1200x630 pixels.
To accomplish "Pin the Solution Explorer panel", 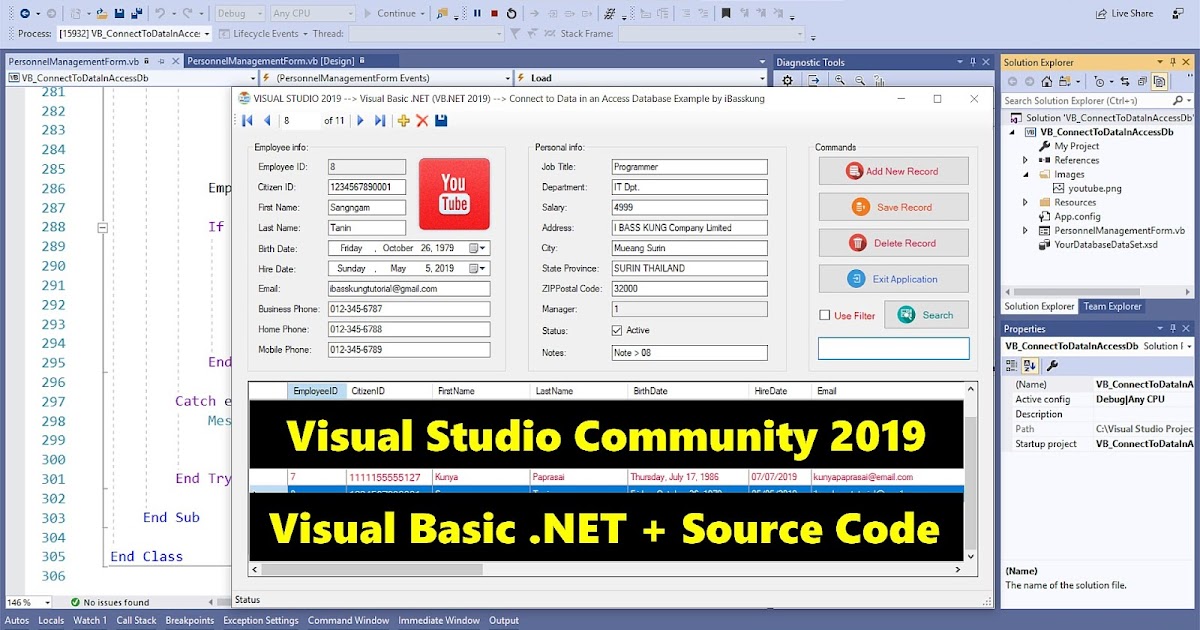I will pos(1173,61).
